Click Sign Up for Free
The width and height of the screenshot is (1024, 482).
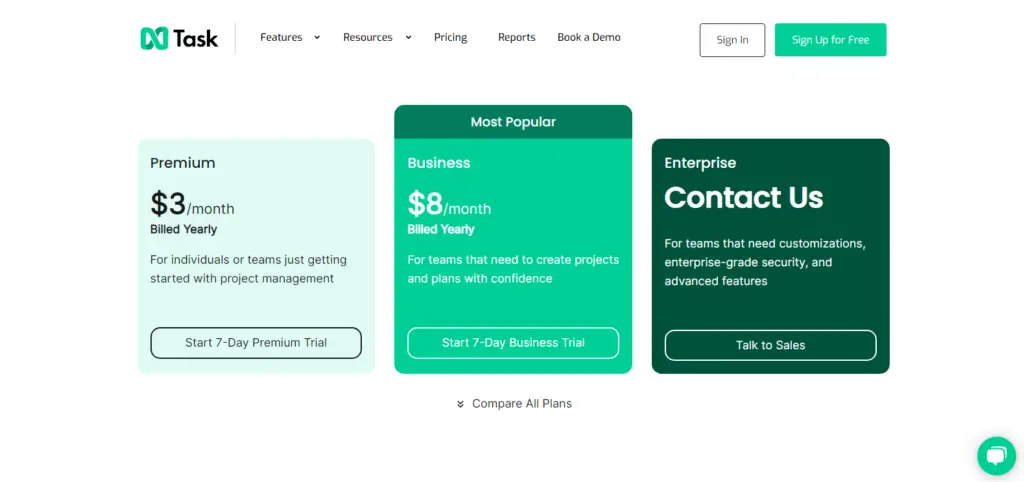tap(831, 40)
